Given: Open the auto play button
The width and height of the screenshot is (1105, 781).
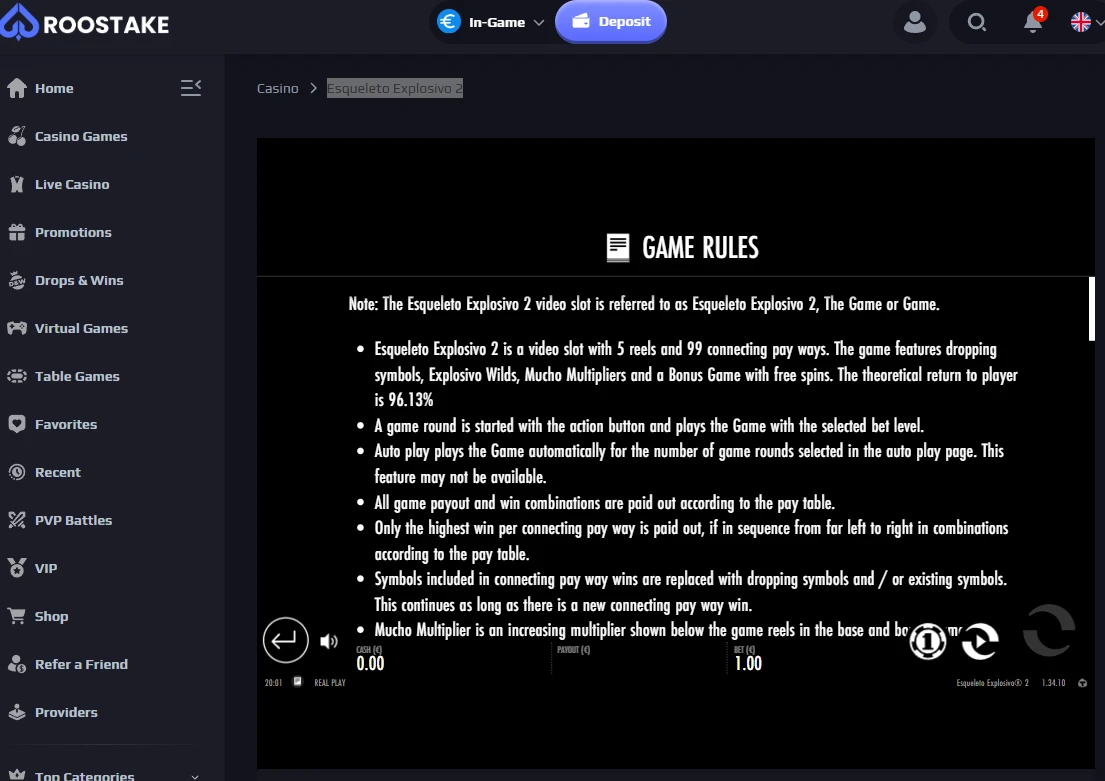Looking at the screenshot, I should click(980, 641).
